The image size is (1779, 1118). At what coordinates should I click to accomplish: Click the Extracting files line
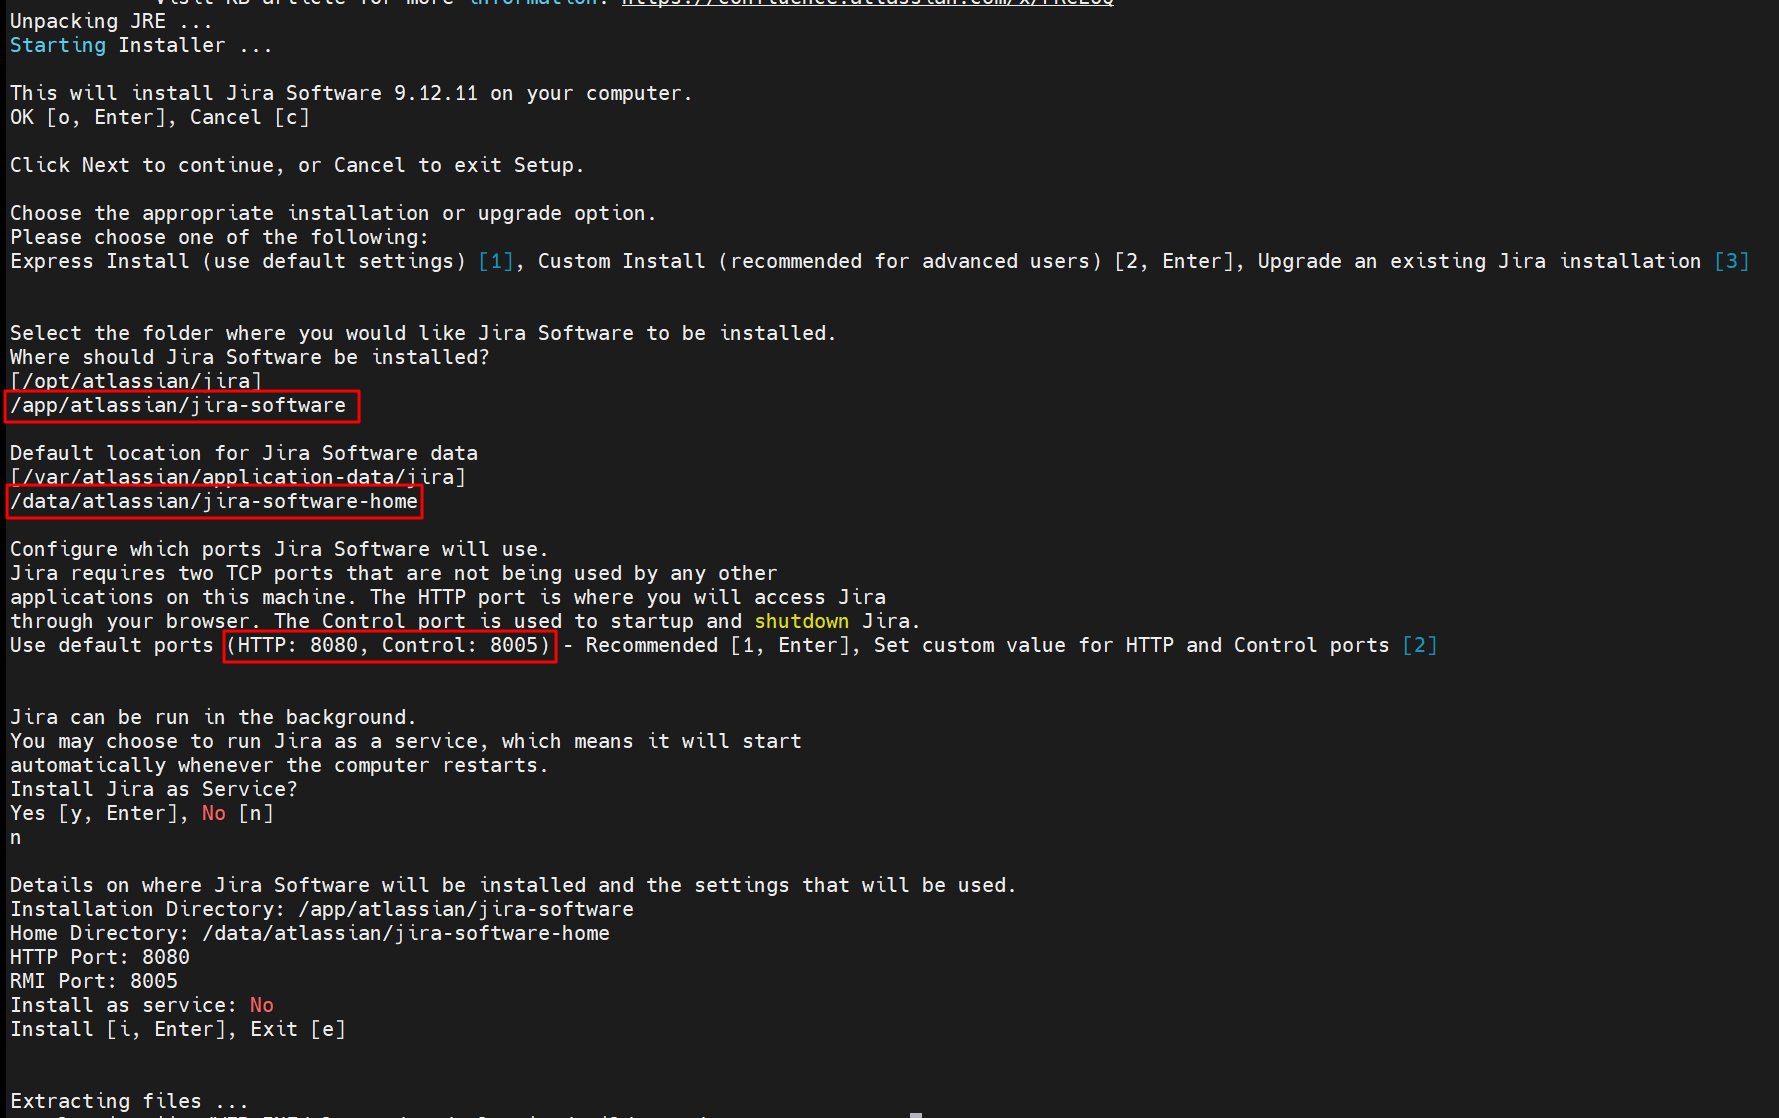click(x=128, y=1102)
